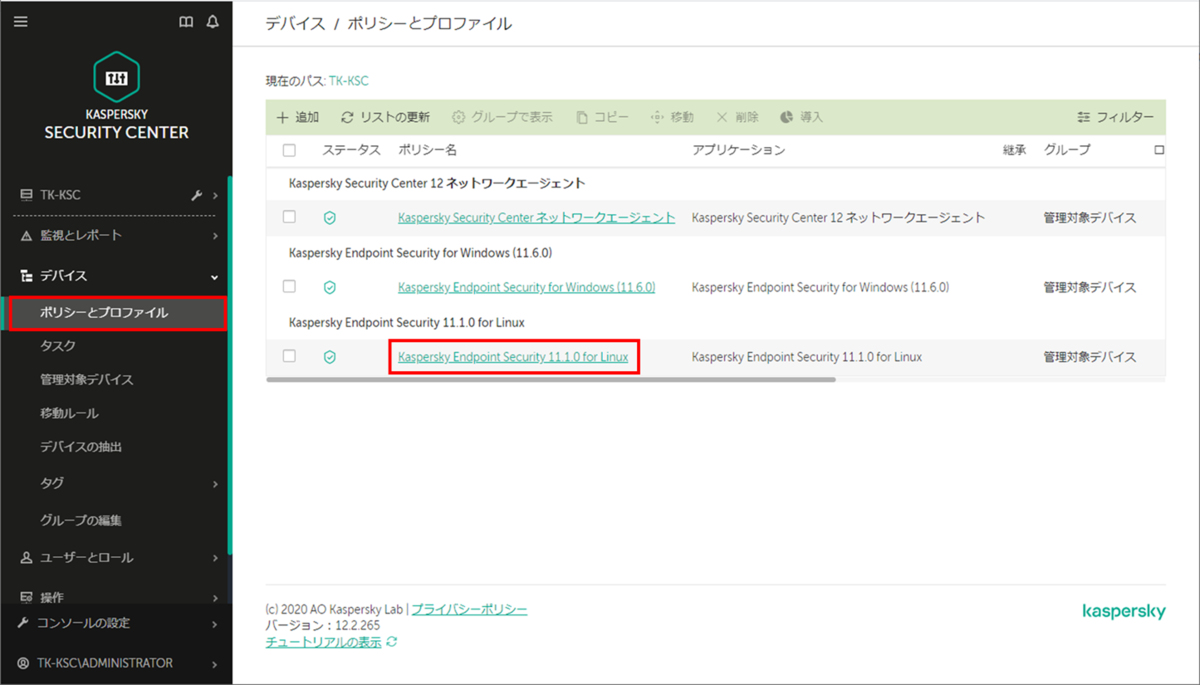Viewport: 1200px width, 685px height.
Task: Click the device tree icon next to デバイス
Action: [x=27, y=276]
